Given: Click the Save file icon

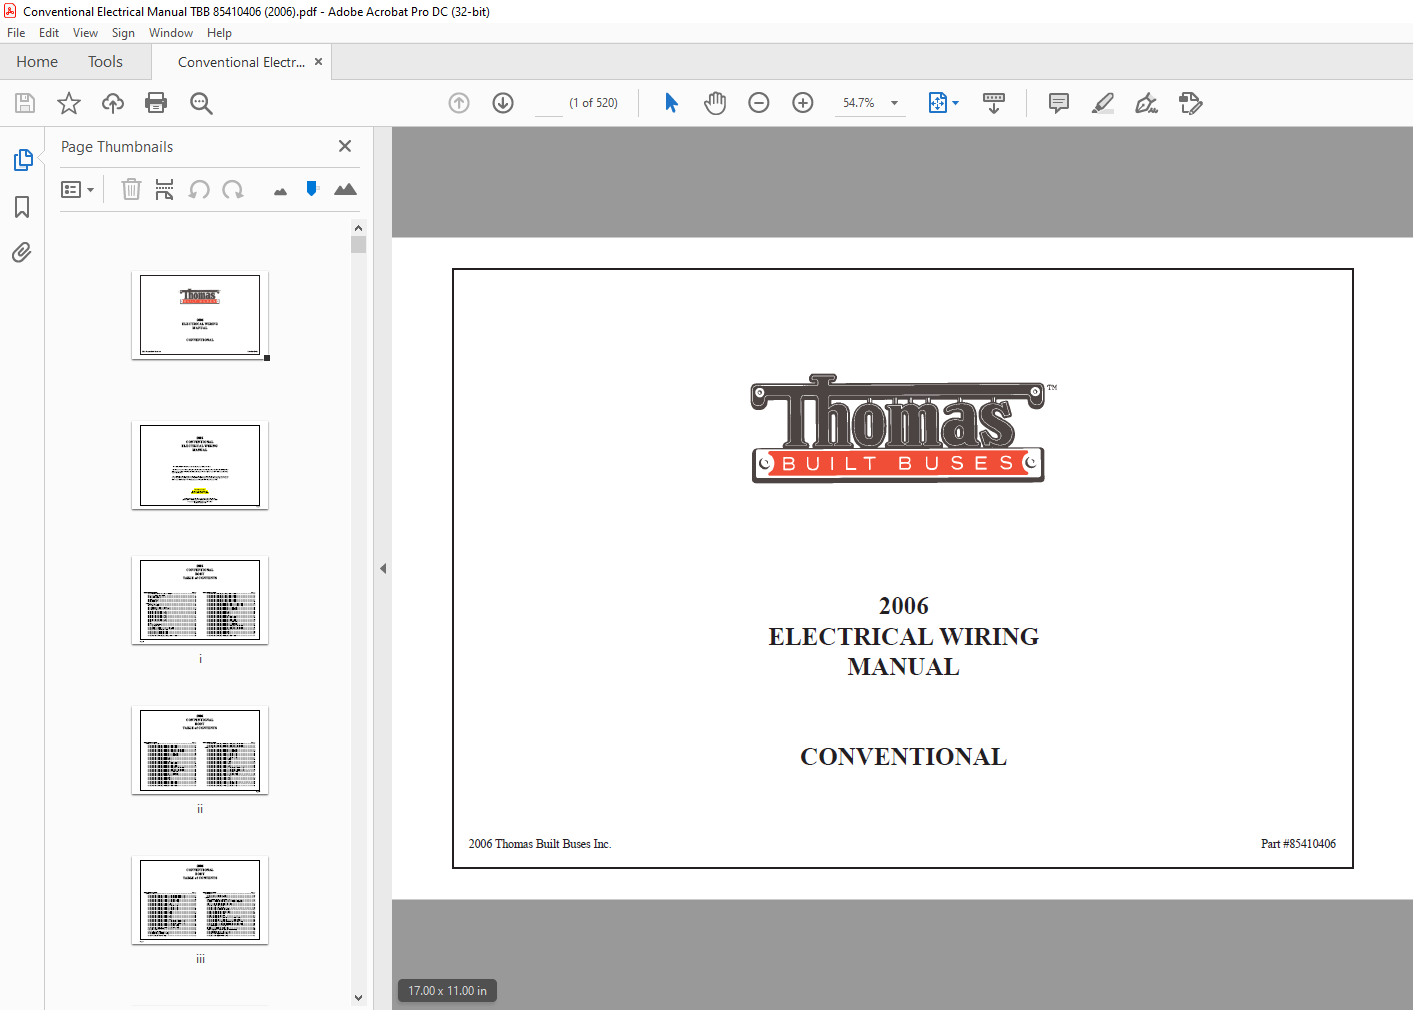Looking at the screenshot, I should pyautogui.click(x=25, y=103).
